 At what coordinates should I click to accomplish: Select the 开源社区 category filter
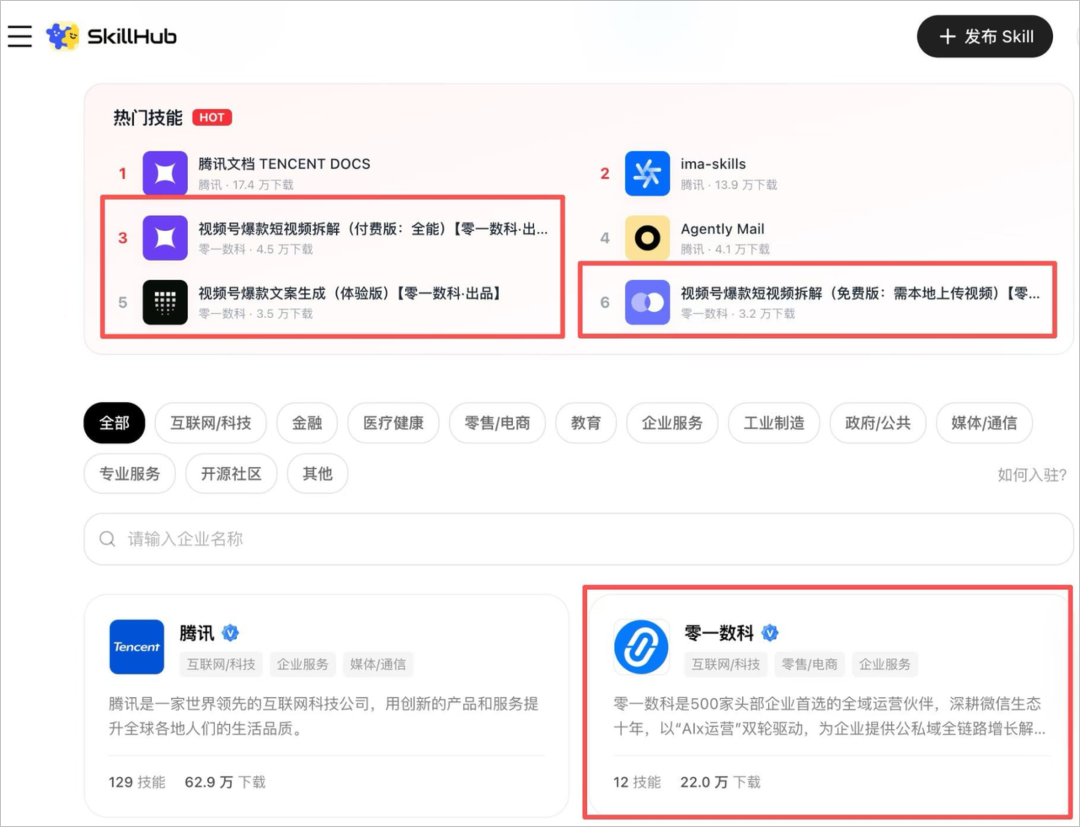tap(231, 474)
